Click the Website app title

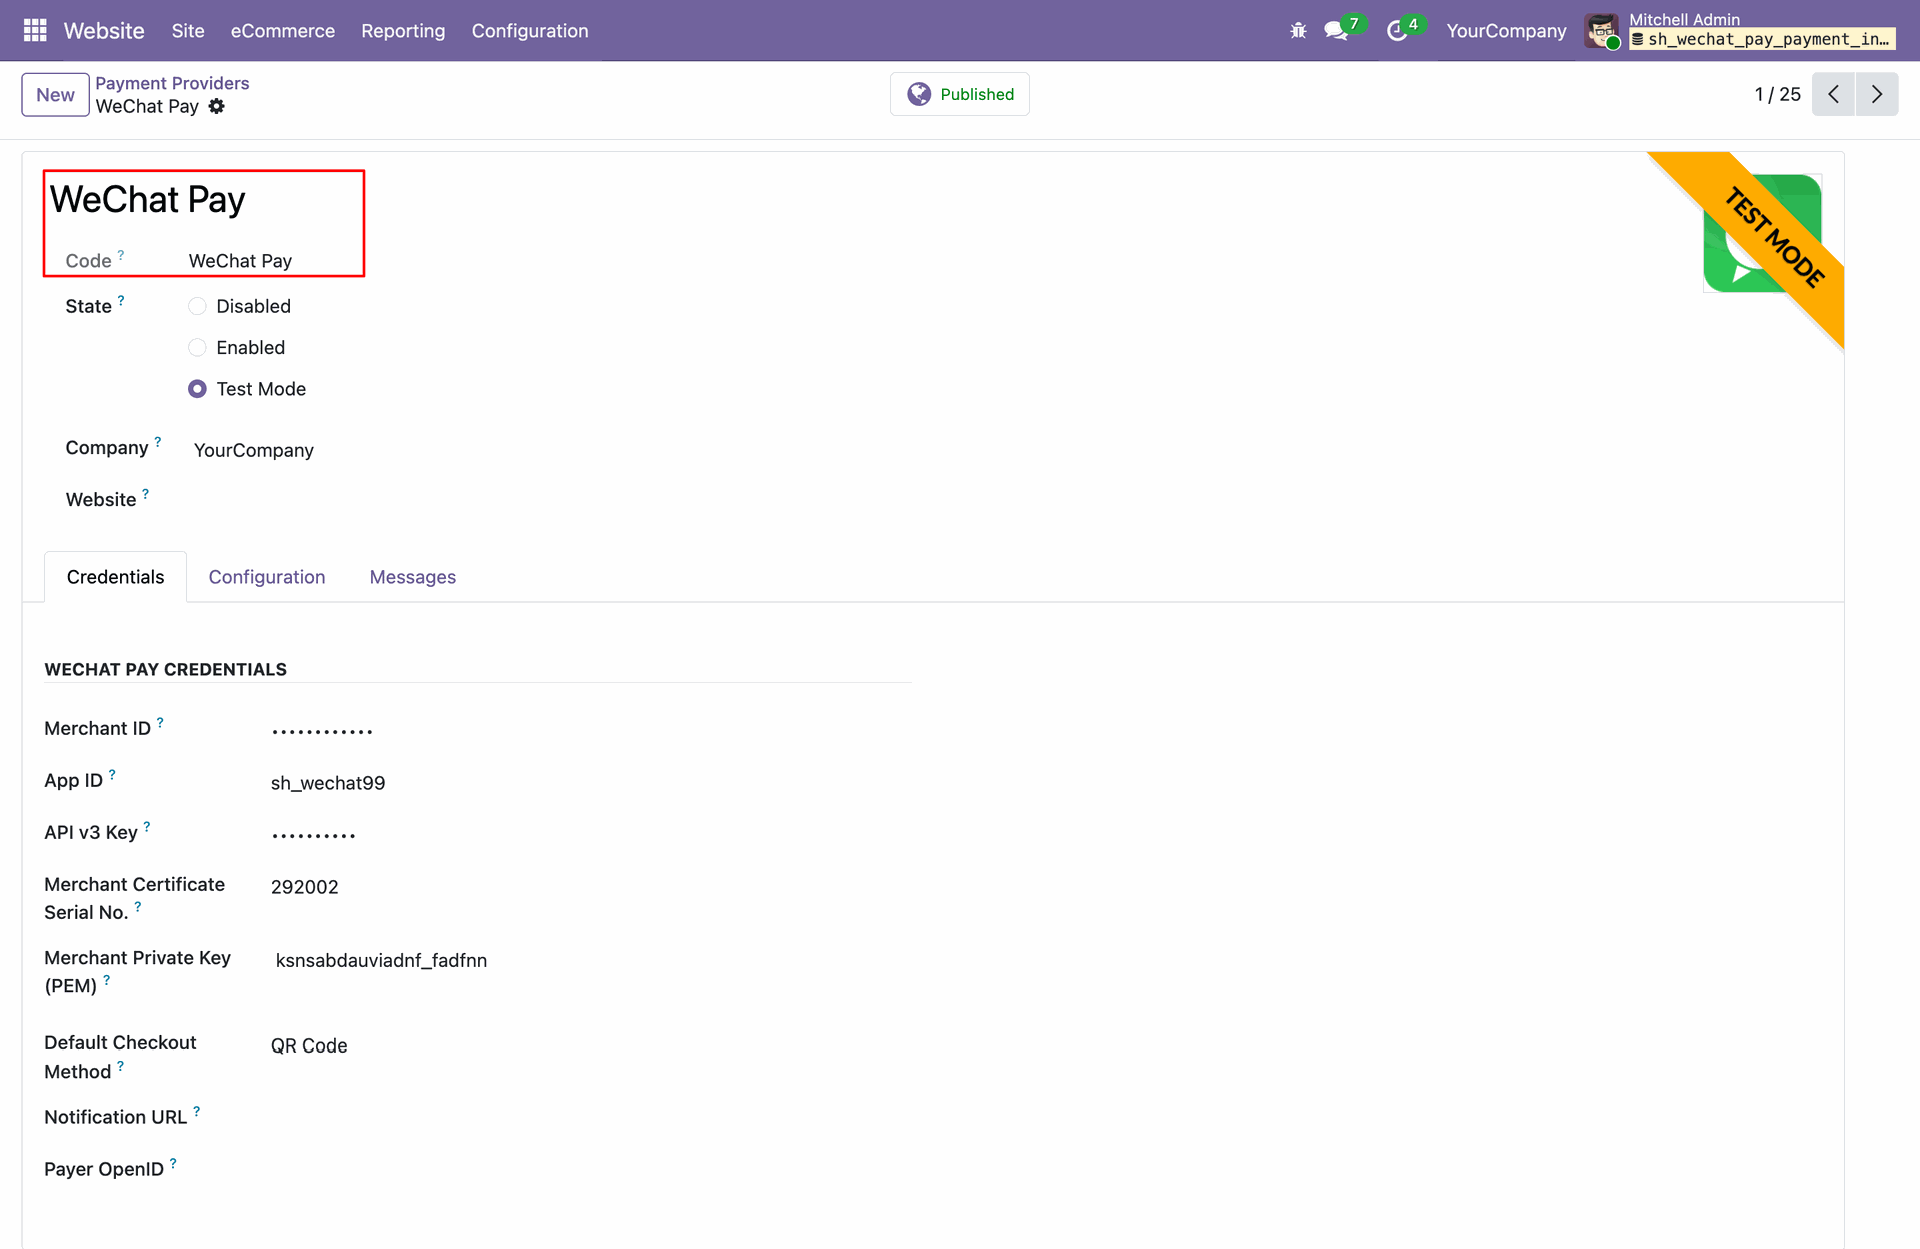point(104,31)
